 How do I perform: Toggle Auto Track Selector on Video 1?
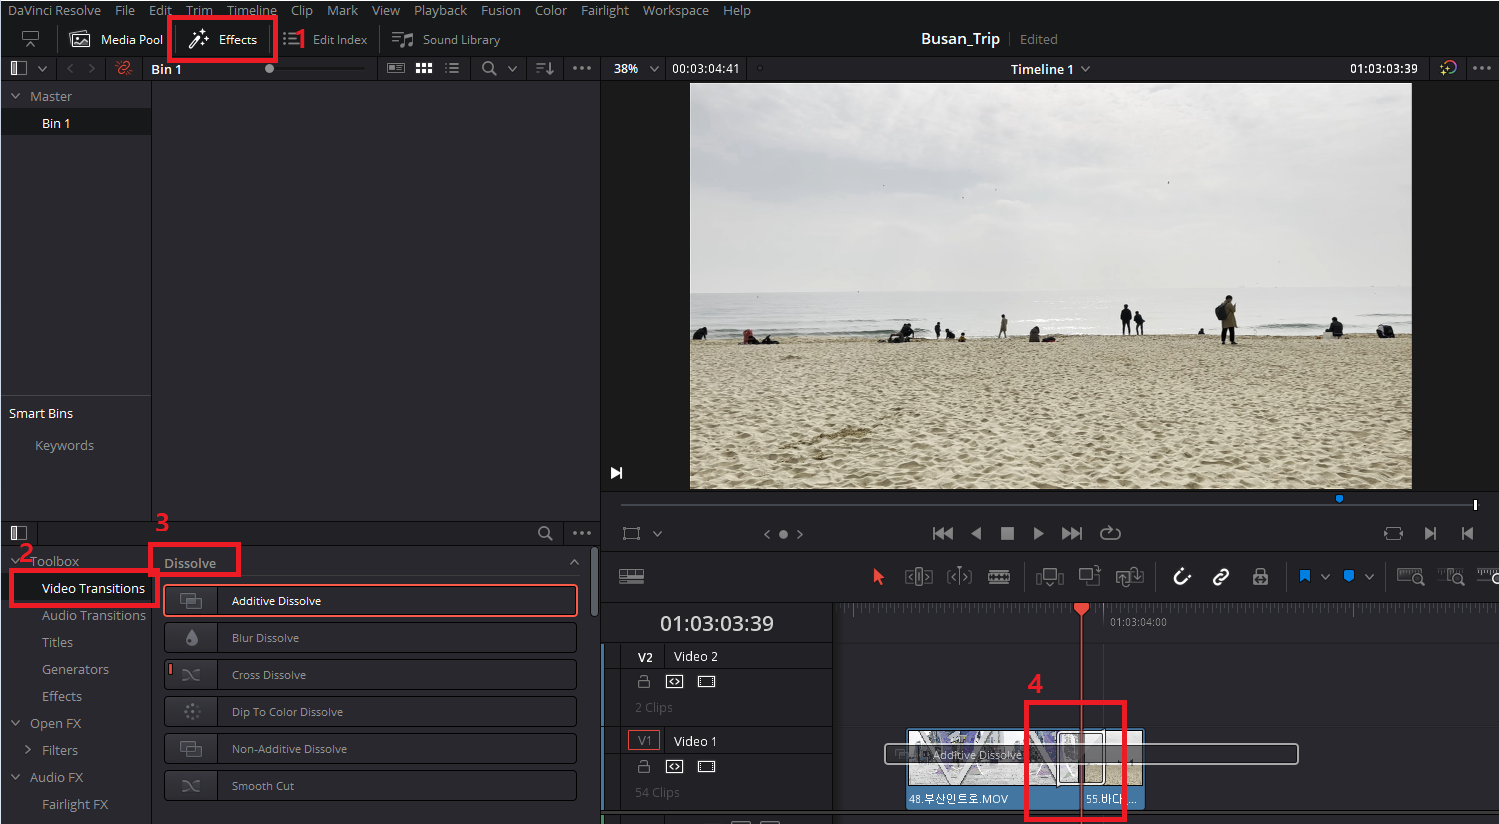tap(675, 767)
